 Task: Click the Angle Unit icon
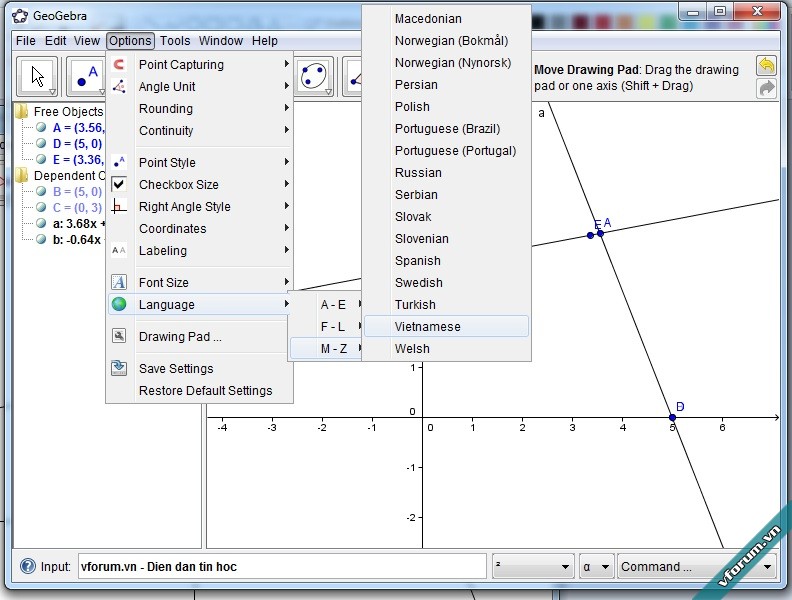tap(119, 86)
